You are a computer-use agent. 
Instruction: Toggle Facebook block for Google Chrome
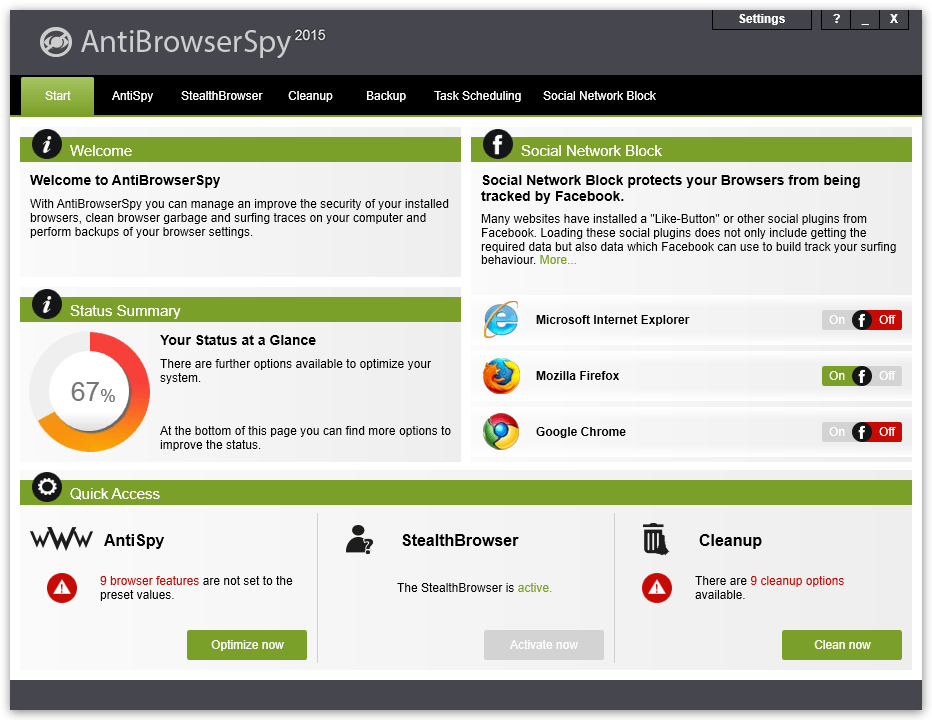point(862,432)
